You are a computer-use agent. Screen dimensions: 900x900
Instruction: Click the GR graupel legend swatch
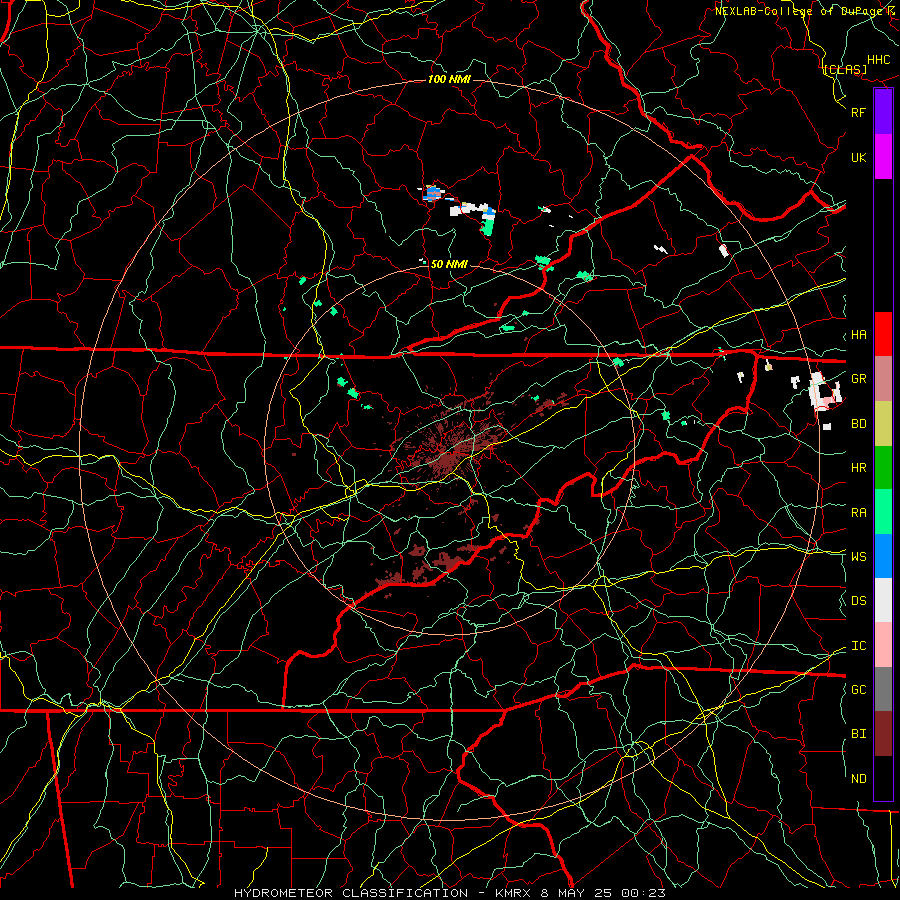[883, 378]
